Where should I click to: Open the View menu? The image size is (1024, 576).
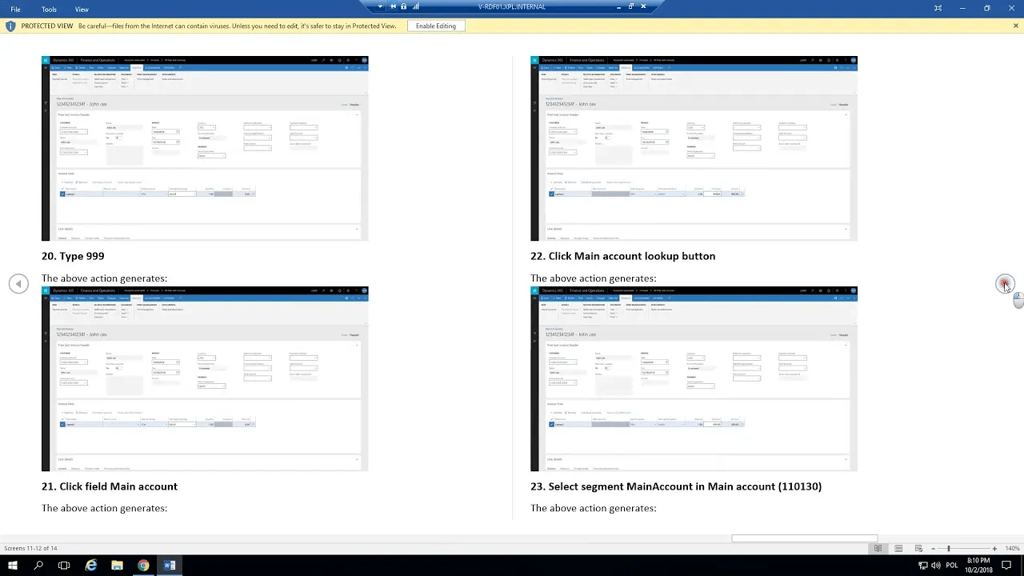(81, 9)
